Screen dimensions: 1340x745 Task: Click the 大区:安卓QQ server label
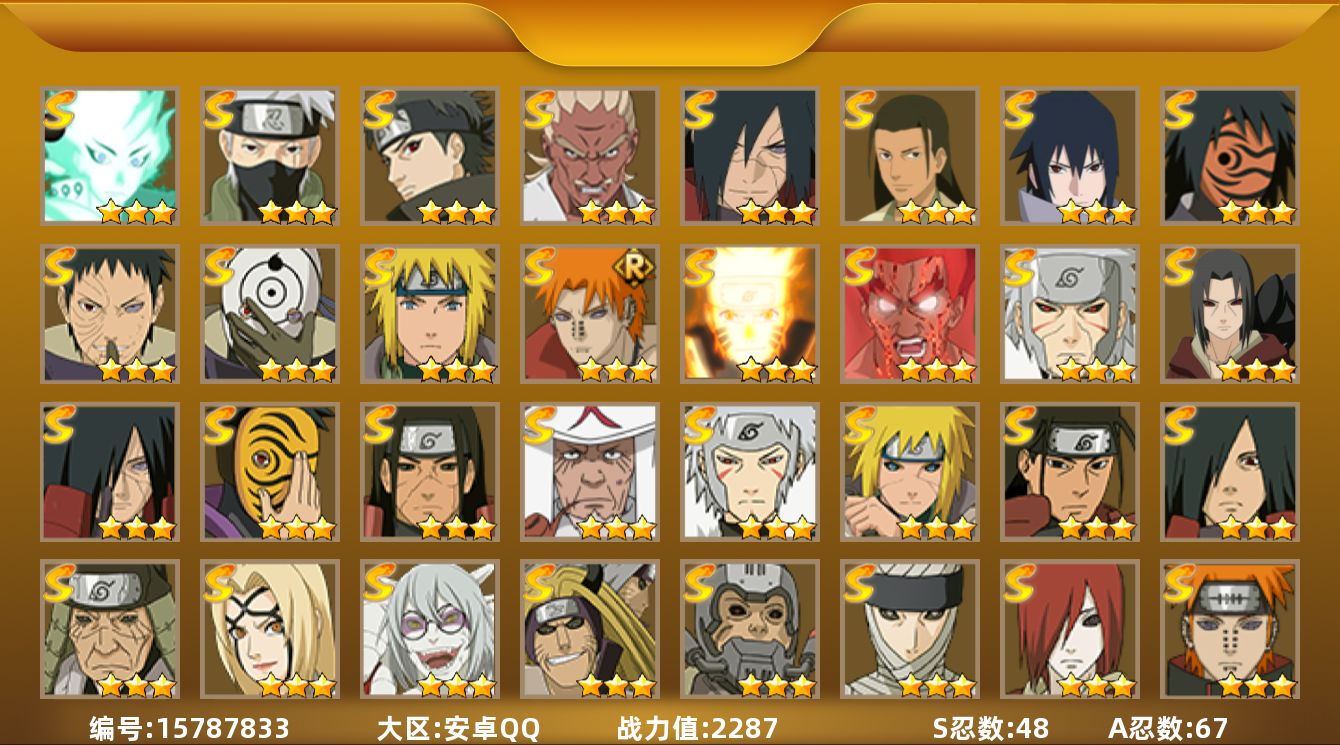click(x=458, y=728)
